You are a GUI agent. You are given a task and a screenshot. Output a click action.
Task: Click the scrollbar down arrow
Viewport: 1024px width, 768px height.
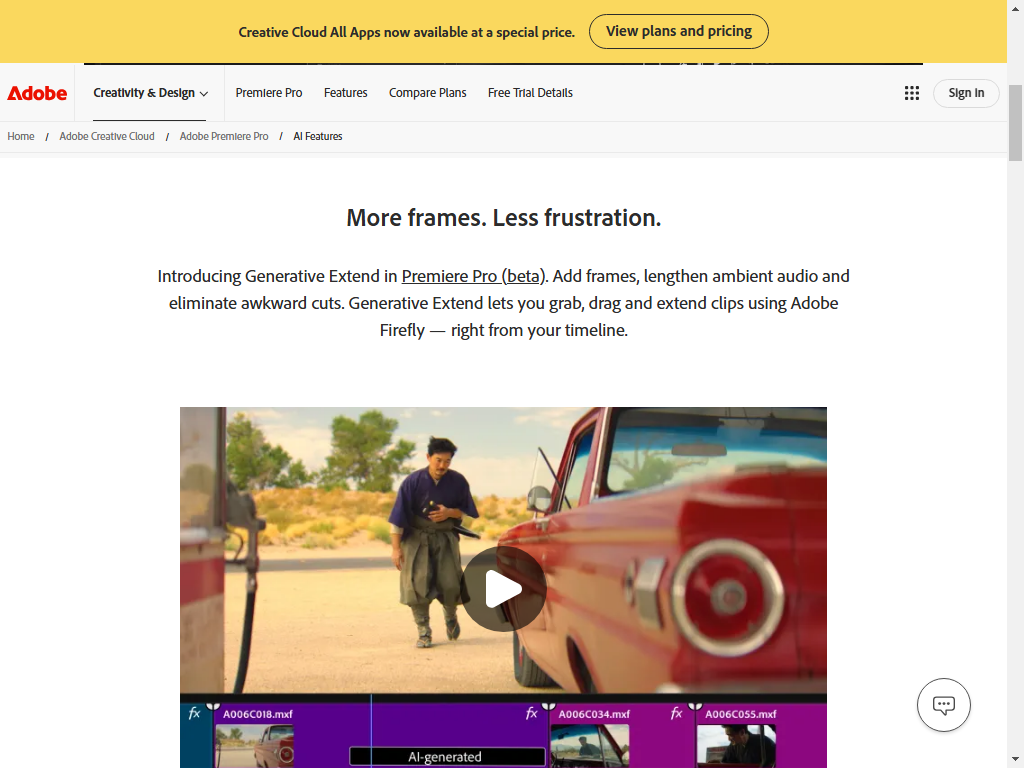[1015, 760]
